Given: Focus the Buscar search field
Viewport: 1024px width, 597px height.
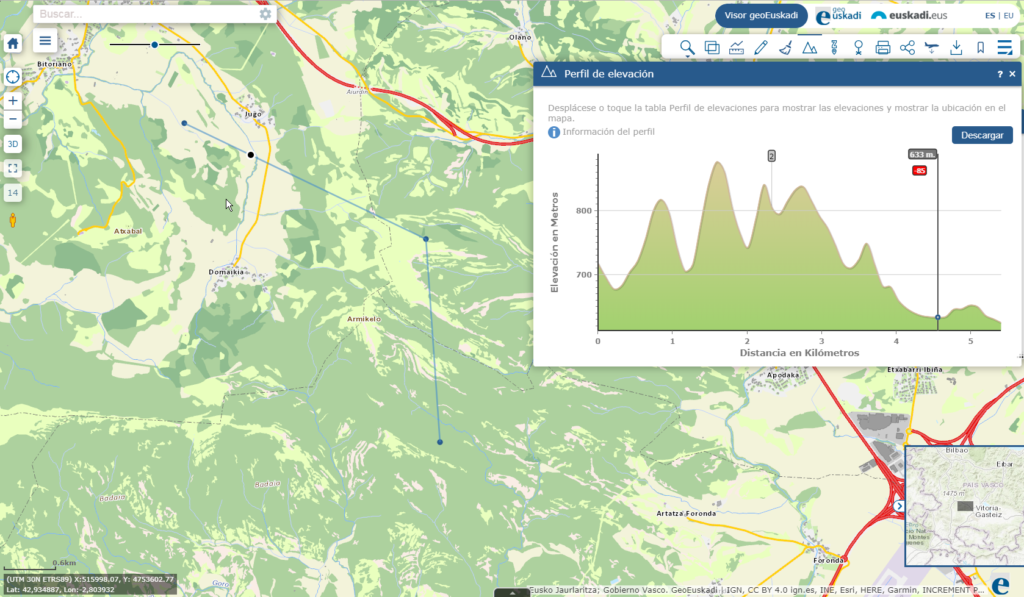Looking at the screenshot, I should coord(147,14).
